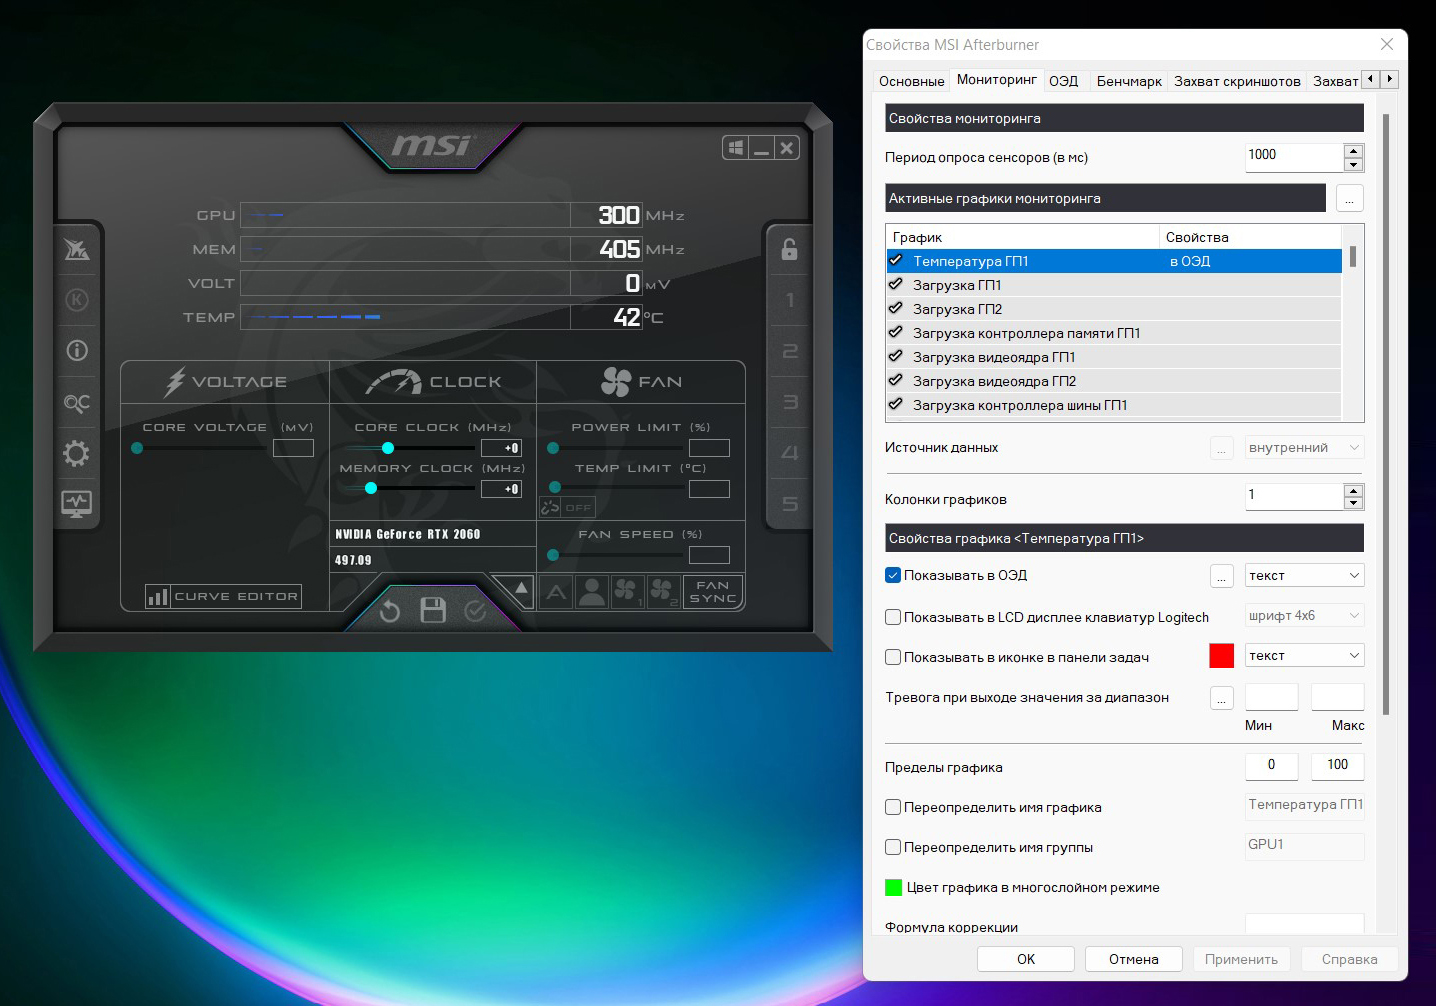
Task: Select fan 1 icon
Action: (627, 592)
